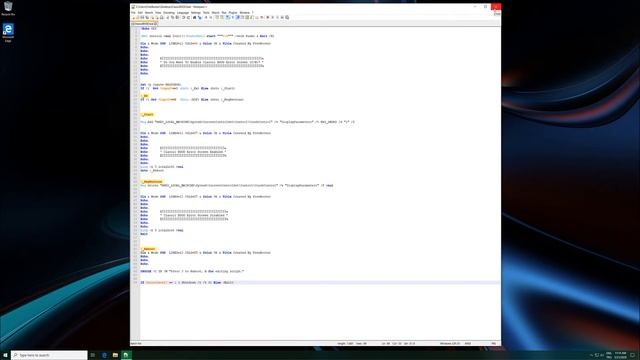Open the Windows Start menu
The width and height of the screenshot is (640, 360).
tap(5, 355)
